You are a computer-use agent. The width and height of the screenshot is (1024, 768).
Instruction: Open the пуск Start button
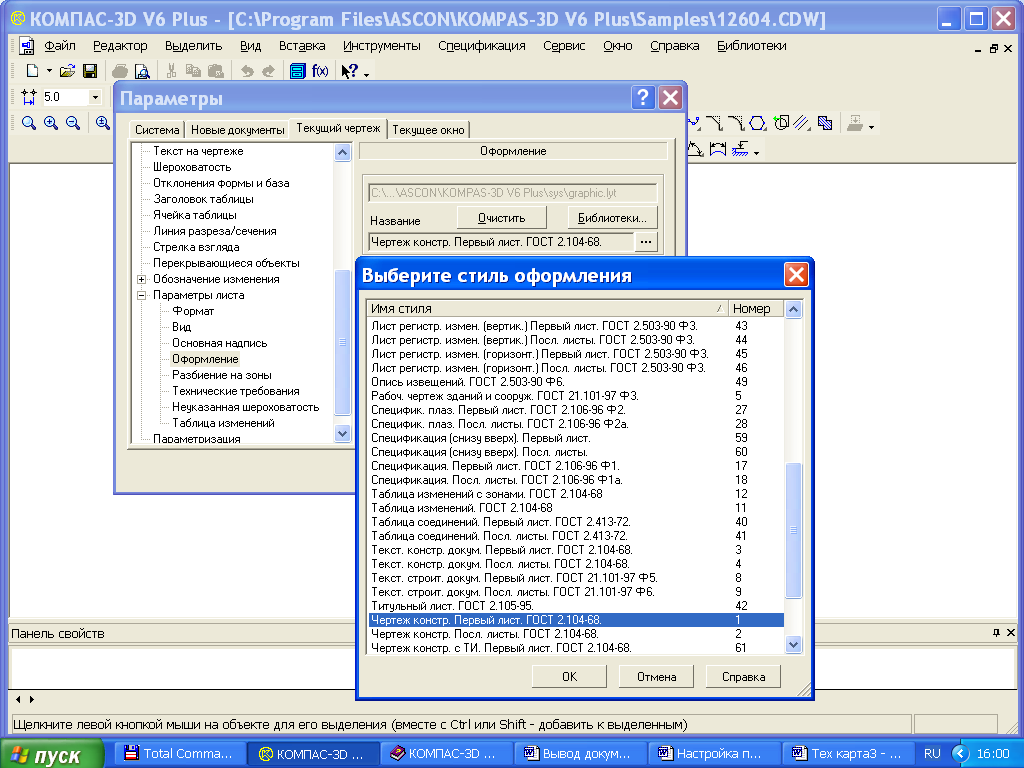(x=52, y=754)
